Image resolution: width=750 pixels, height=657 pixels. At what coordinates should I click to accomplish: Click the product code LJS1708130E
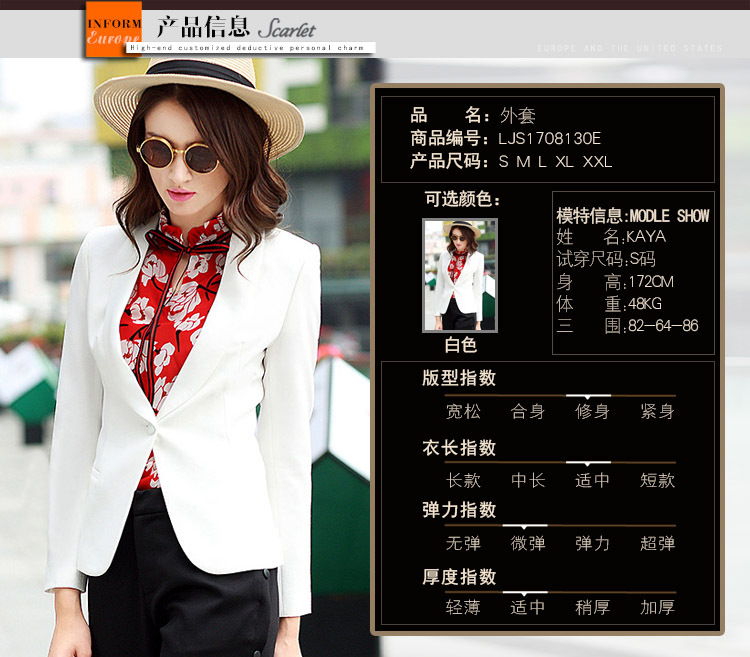pyautogui.click(x=549, y=139)
